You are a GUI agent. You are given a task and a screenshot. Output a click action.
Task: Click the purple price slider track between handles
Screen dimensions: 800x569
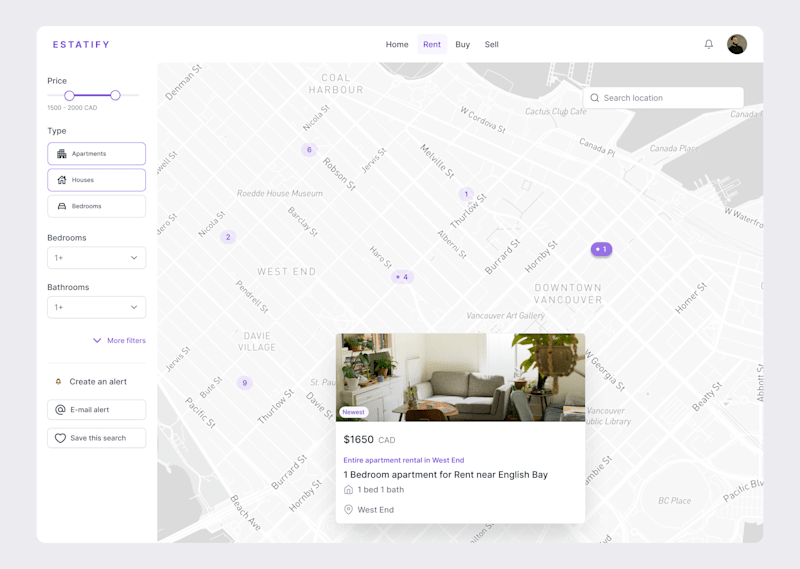coord(92,95)
